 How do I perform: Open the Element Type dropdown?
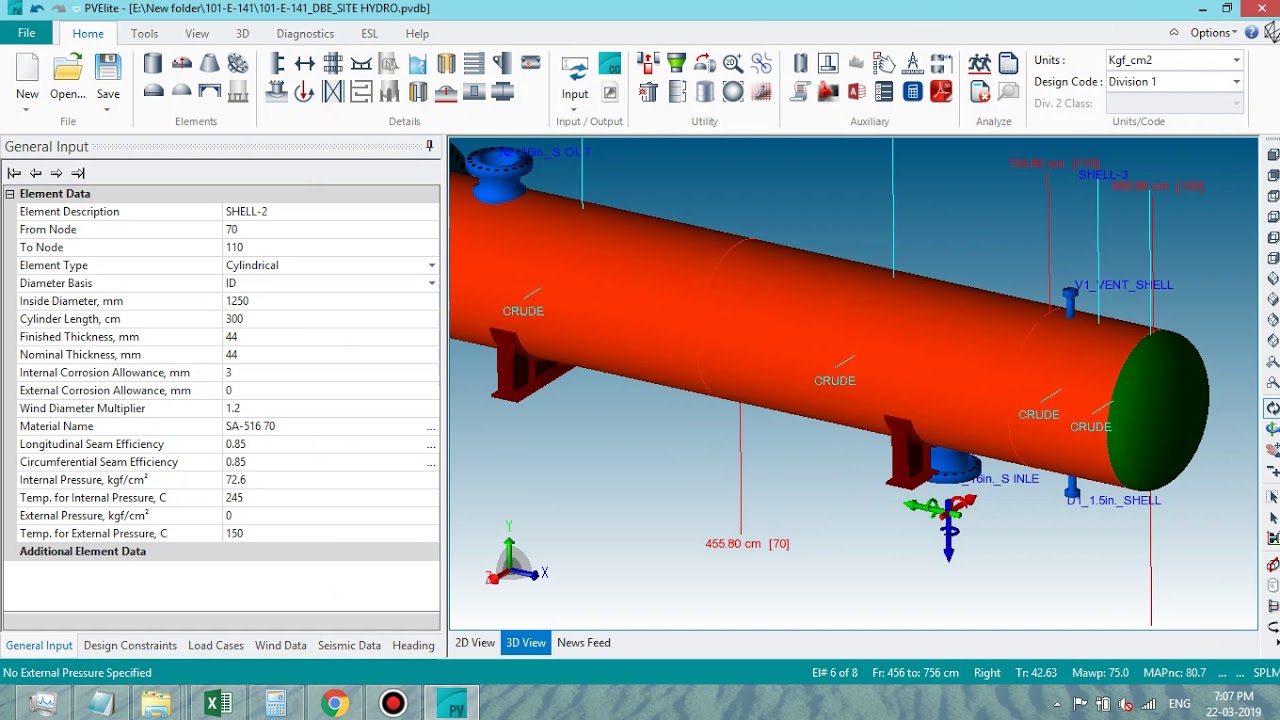432,265
